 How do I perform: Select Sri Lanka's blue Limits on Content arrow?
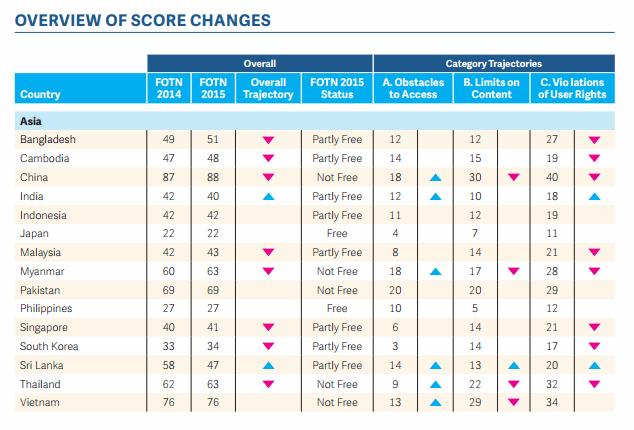coord(514,367)
